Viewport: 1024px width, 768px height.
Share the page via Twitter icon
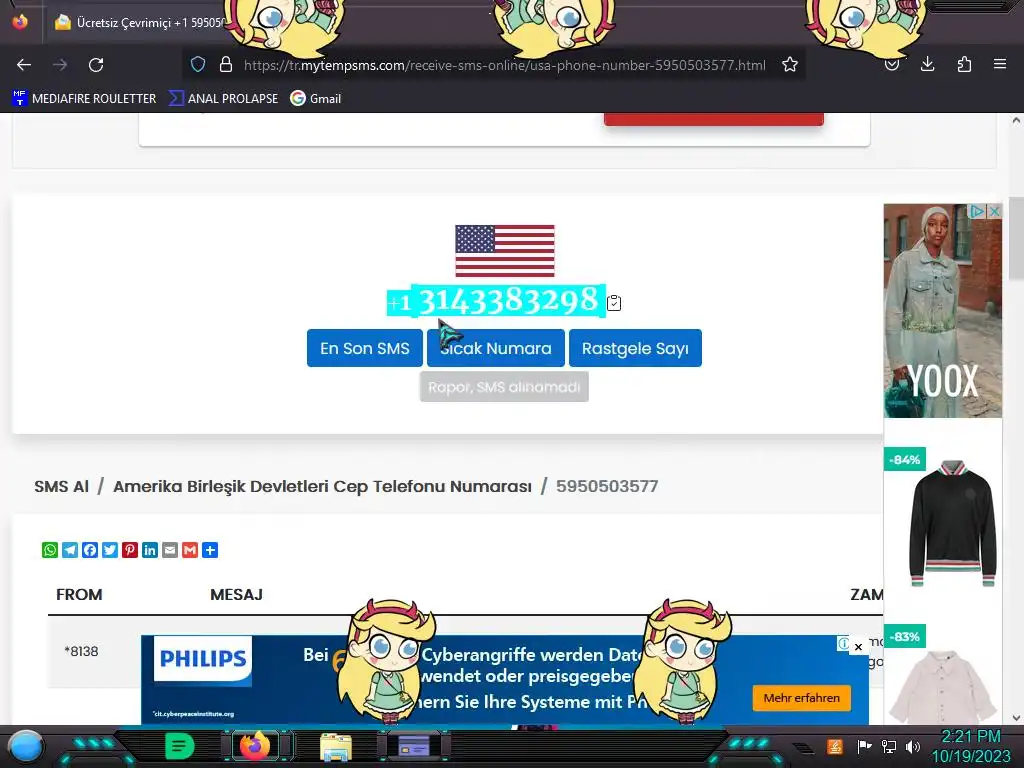click(x=110, y=550)
